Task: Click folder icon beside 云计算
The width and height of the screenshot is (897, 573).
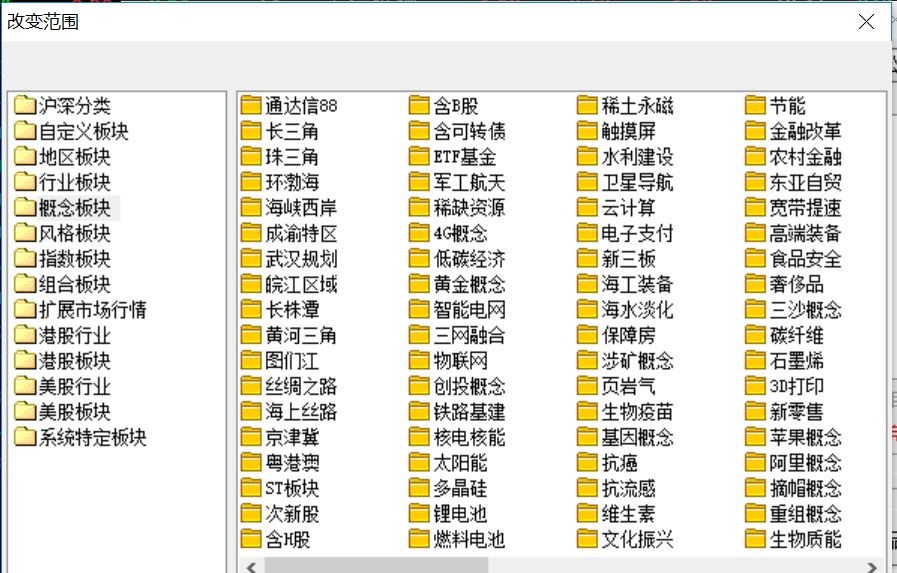Action: [x=587, y=208]
